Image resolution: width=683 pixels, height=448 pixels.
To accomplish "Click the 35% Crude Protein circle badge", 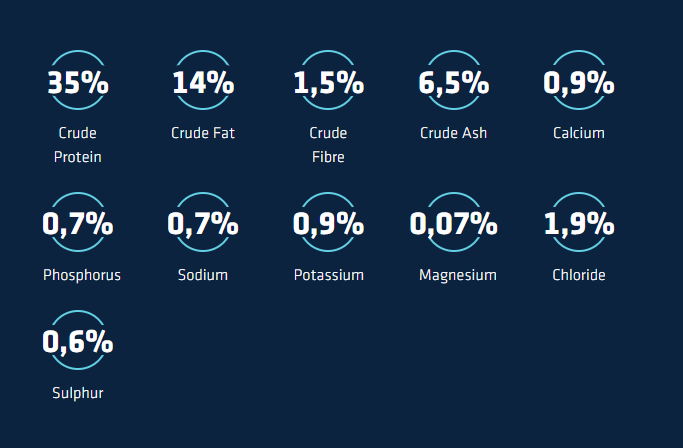I will coord(78,82).
